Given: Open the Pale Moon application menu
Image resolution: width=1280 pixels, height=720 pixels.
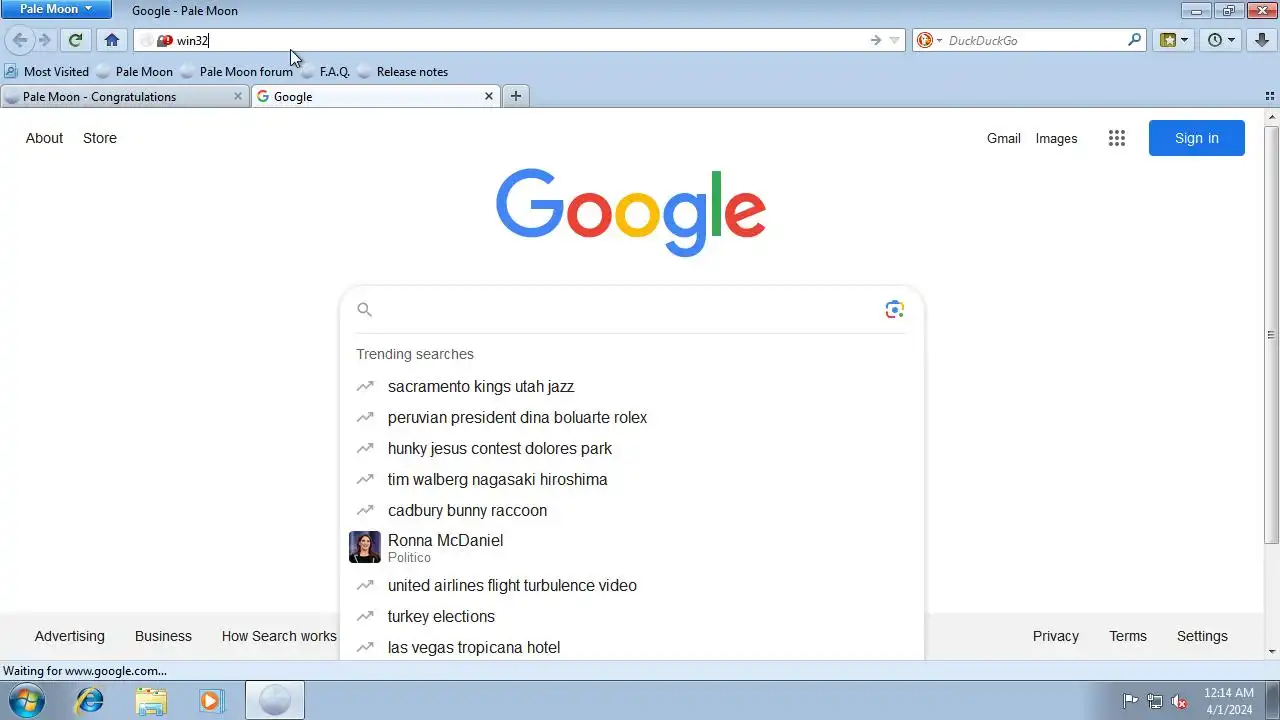Looking at the screenshot, I should click(56, 9).
